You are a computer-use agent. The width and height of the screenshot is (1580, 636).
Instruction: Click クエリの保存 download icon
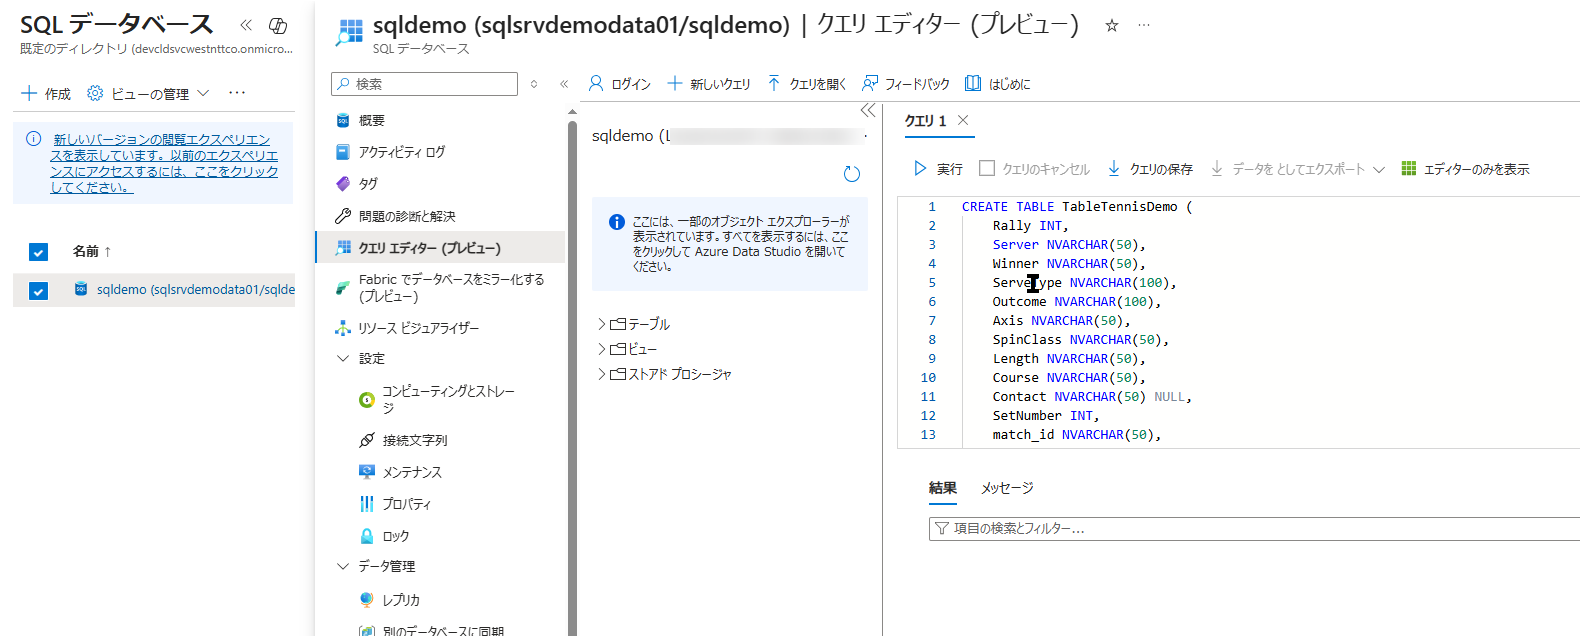1114,169
